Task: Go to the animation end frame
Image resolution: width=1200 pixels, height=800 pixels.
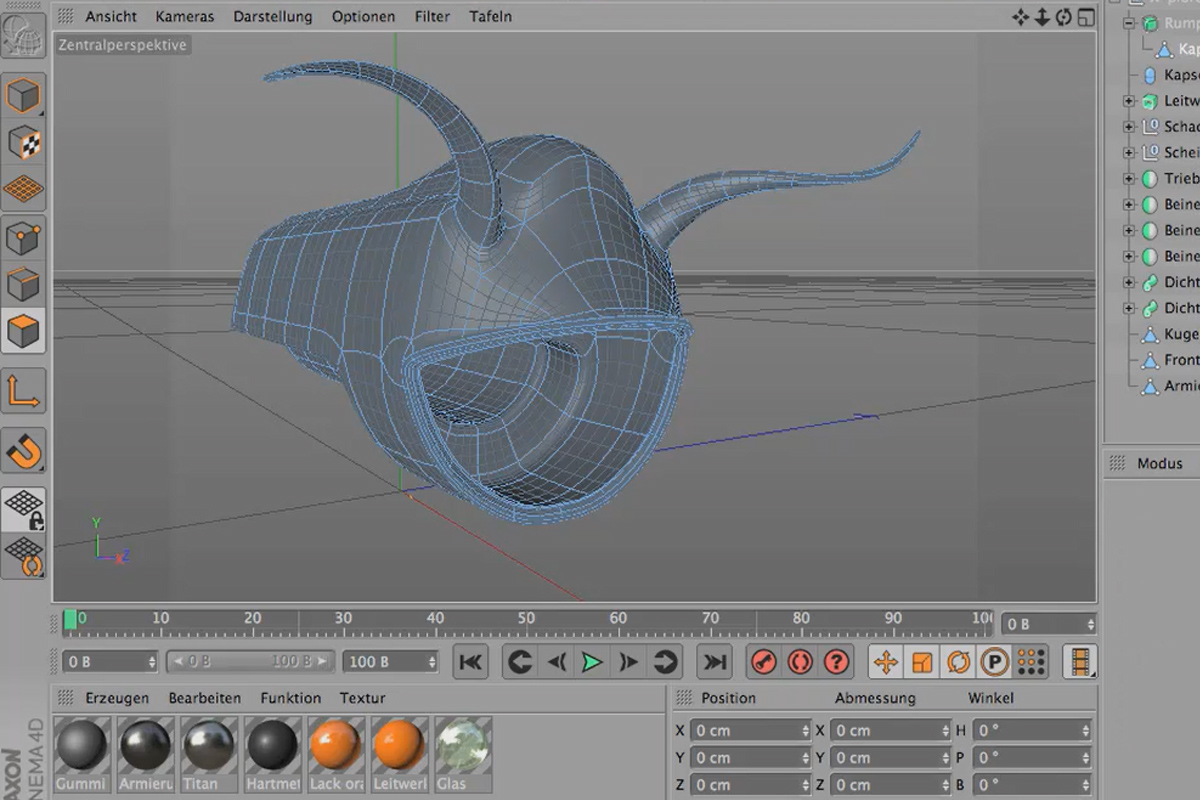Action: click(x=714, y=662)
